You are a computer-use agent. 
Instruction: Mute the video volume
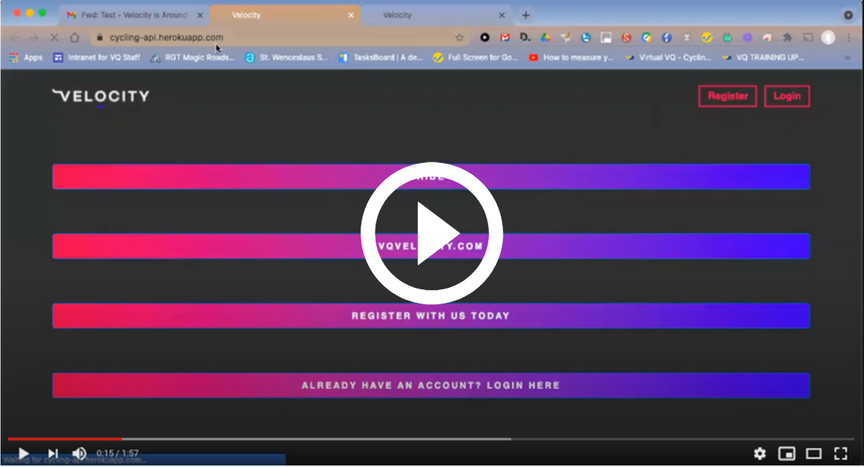coord(79,454)
